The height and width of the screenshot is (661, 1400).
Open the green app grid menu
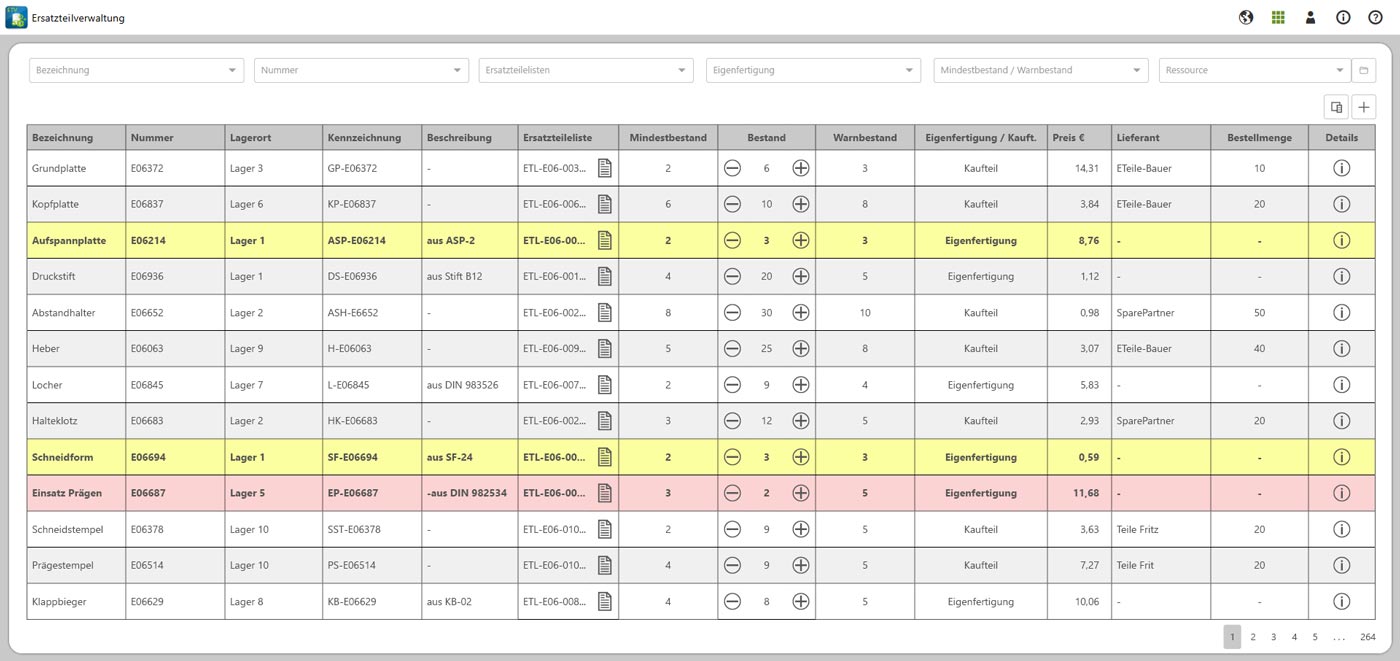(1278, 17)
